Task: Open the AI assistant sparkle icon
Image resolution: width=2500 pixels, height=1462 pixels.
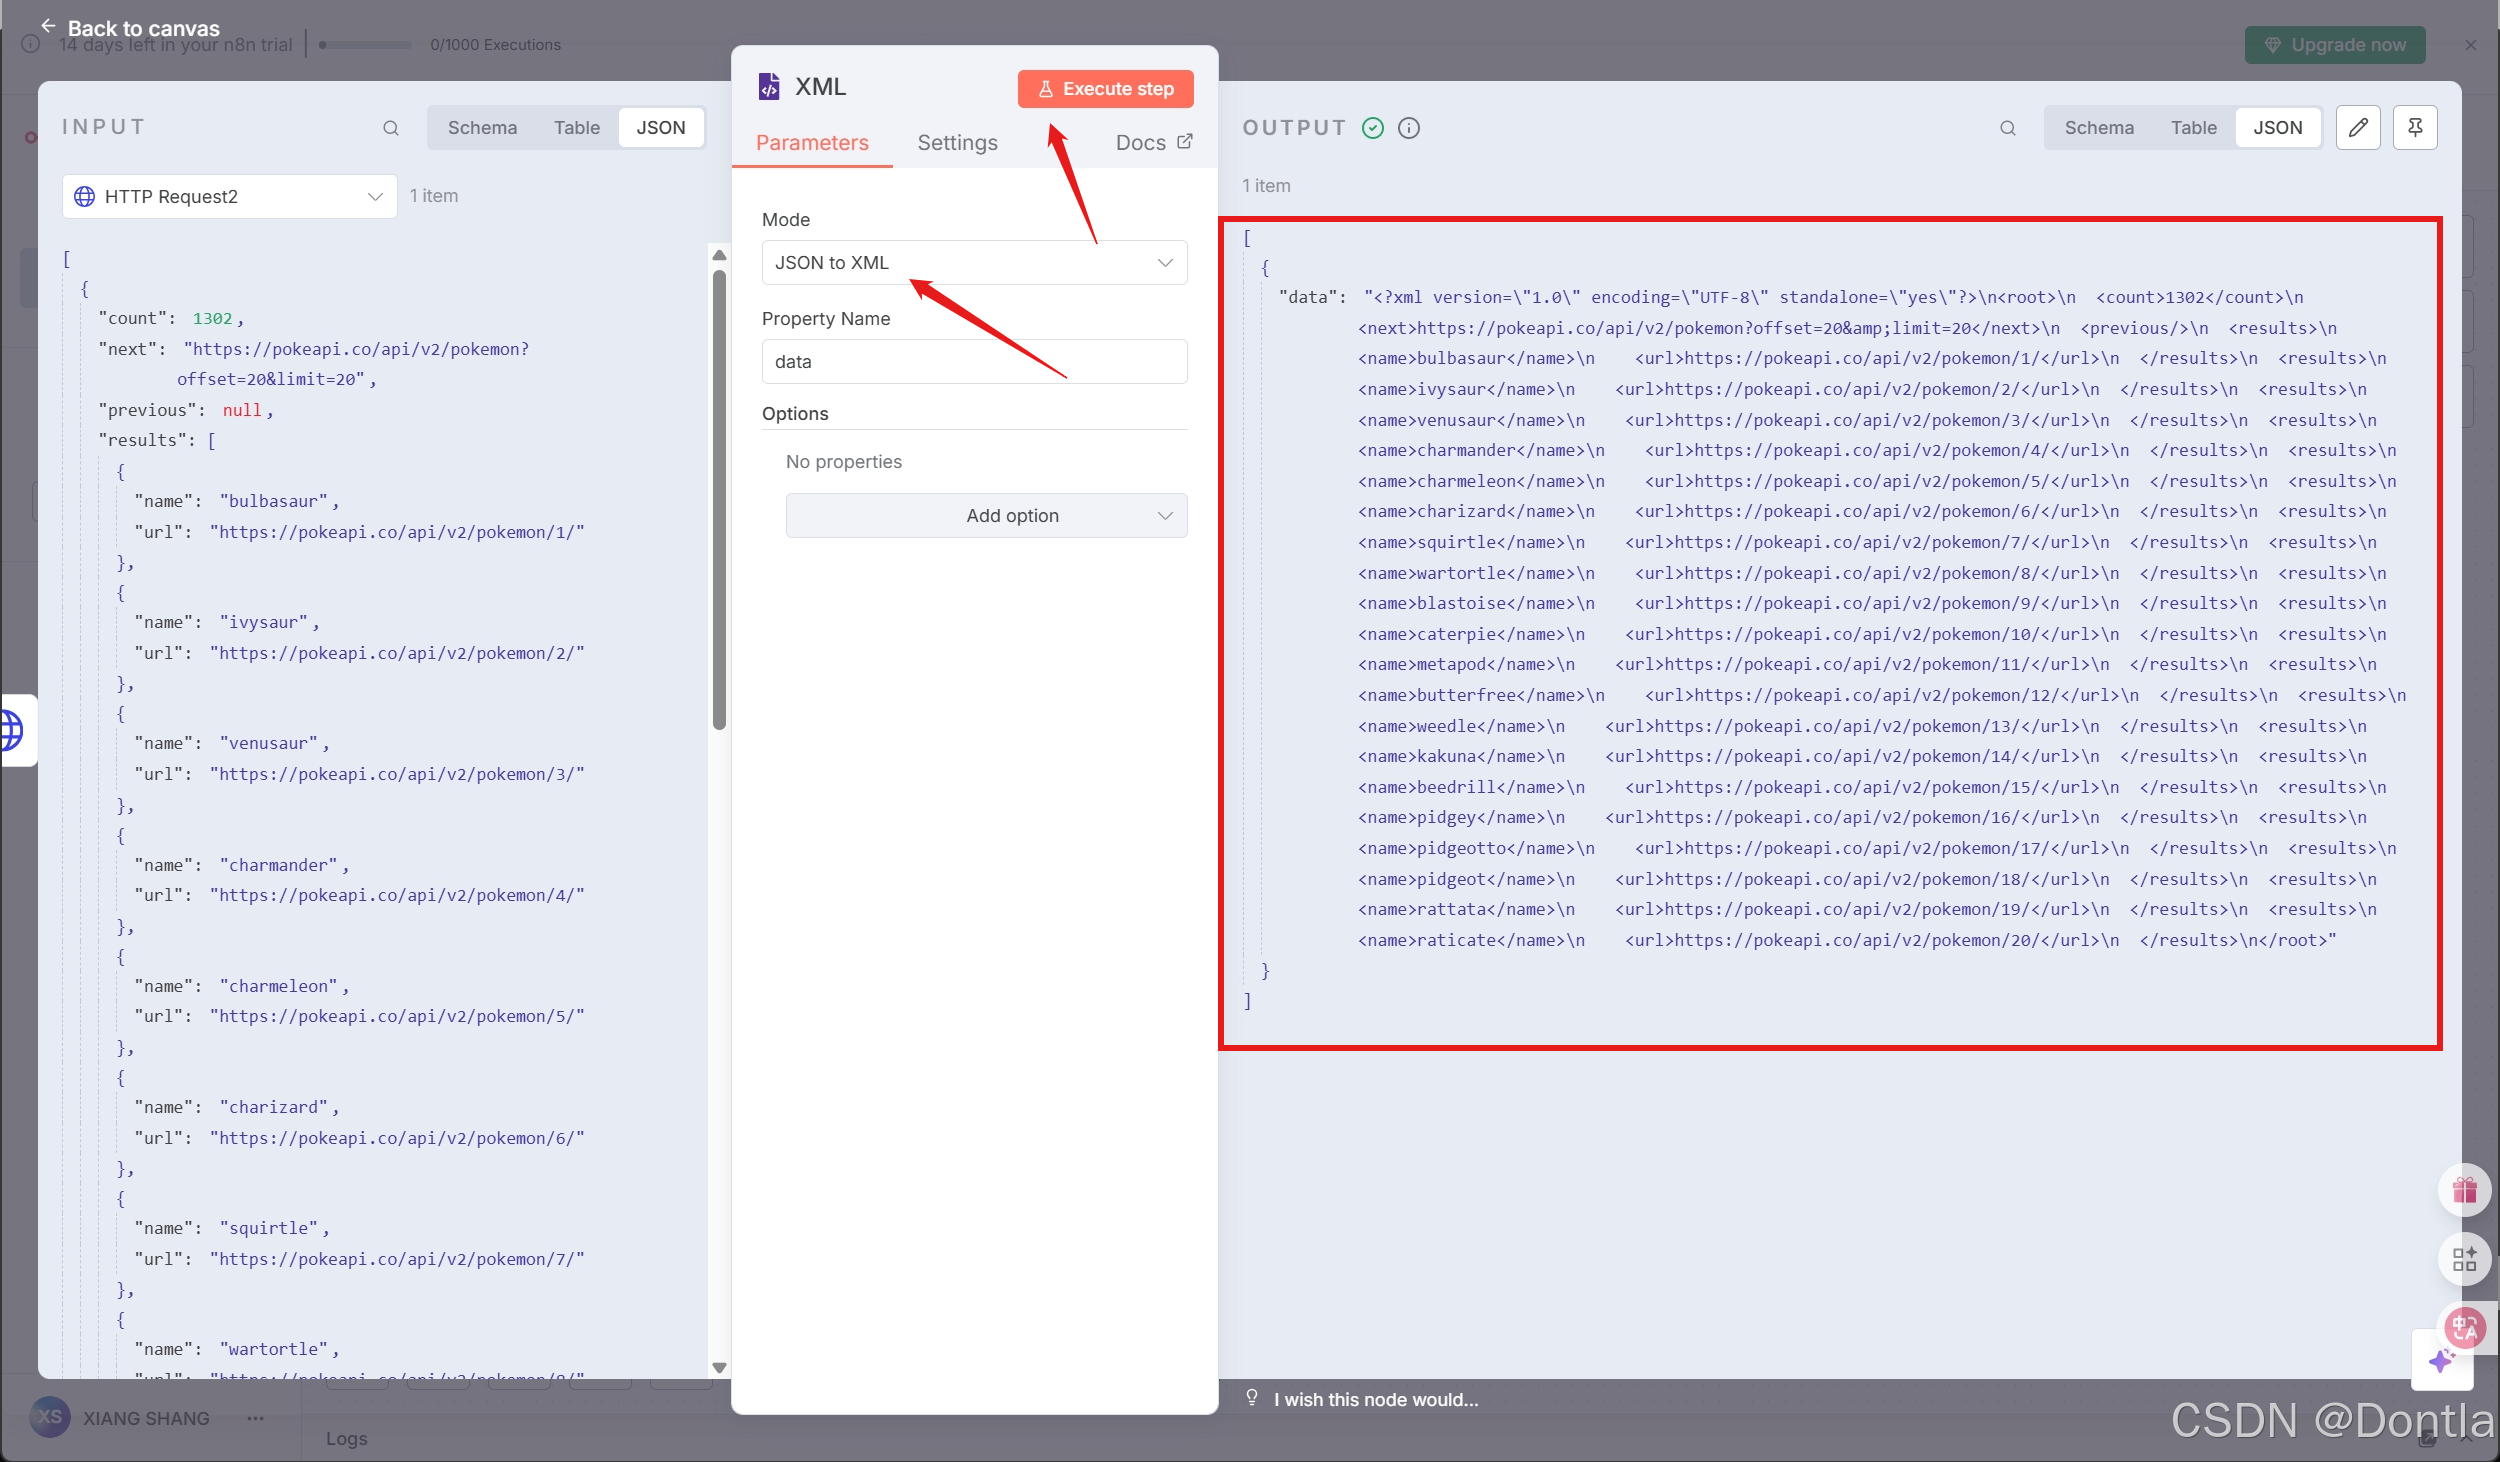Action: [2441, 1360]
